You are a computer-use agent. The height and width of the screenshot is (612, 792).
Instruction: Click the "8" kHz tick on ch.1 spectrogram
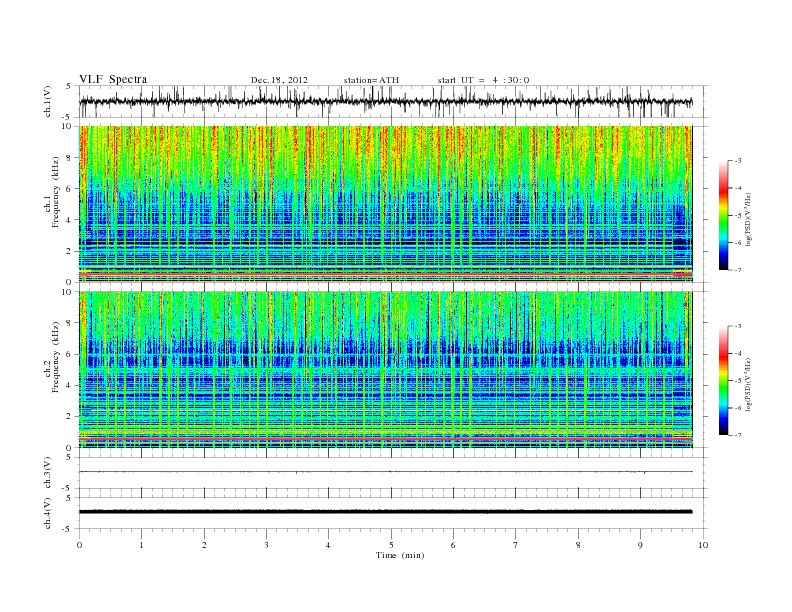[x=70, y=158]
